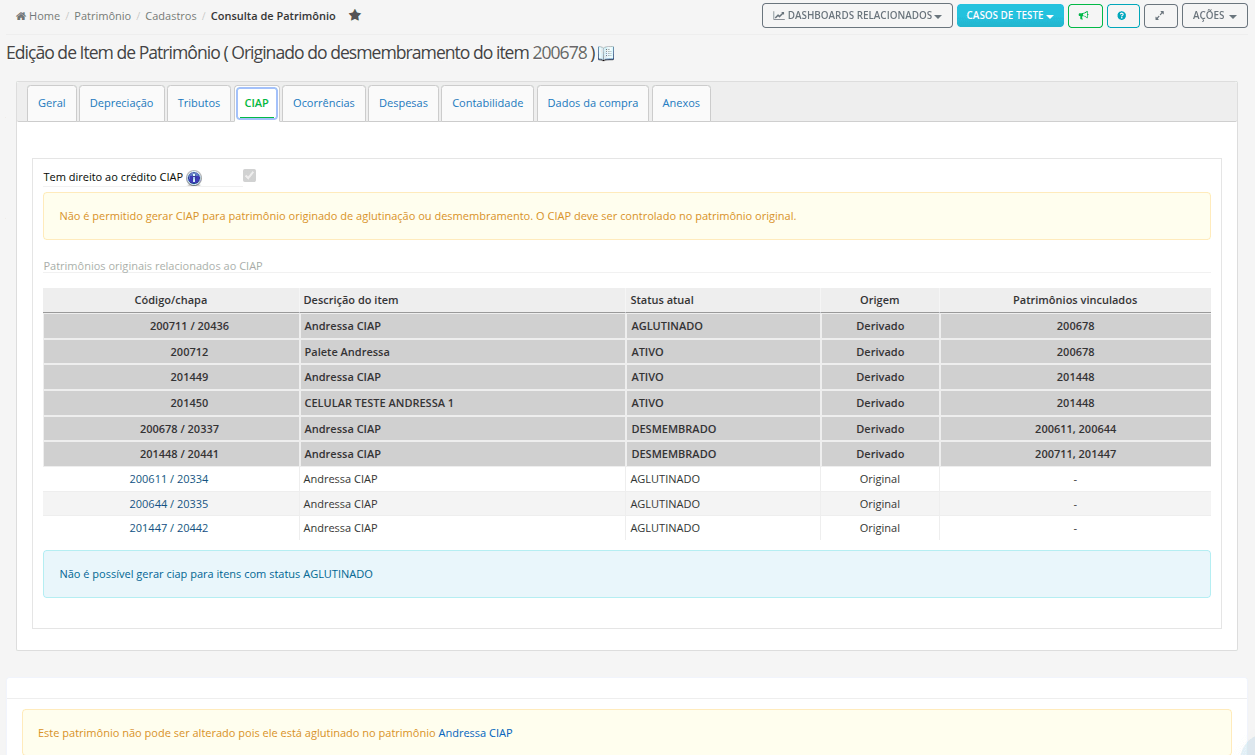1255x755 pixels.
Task: Go to the Despesas tab
Action: [403, 103]
